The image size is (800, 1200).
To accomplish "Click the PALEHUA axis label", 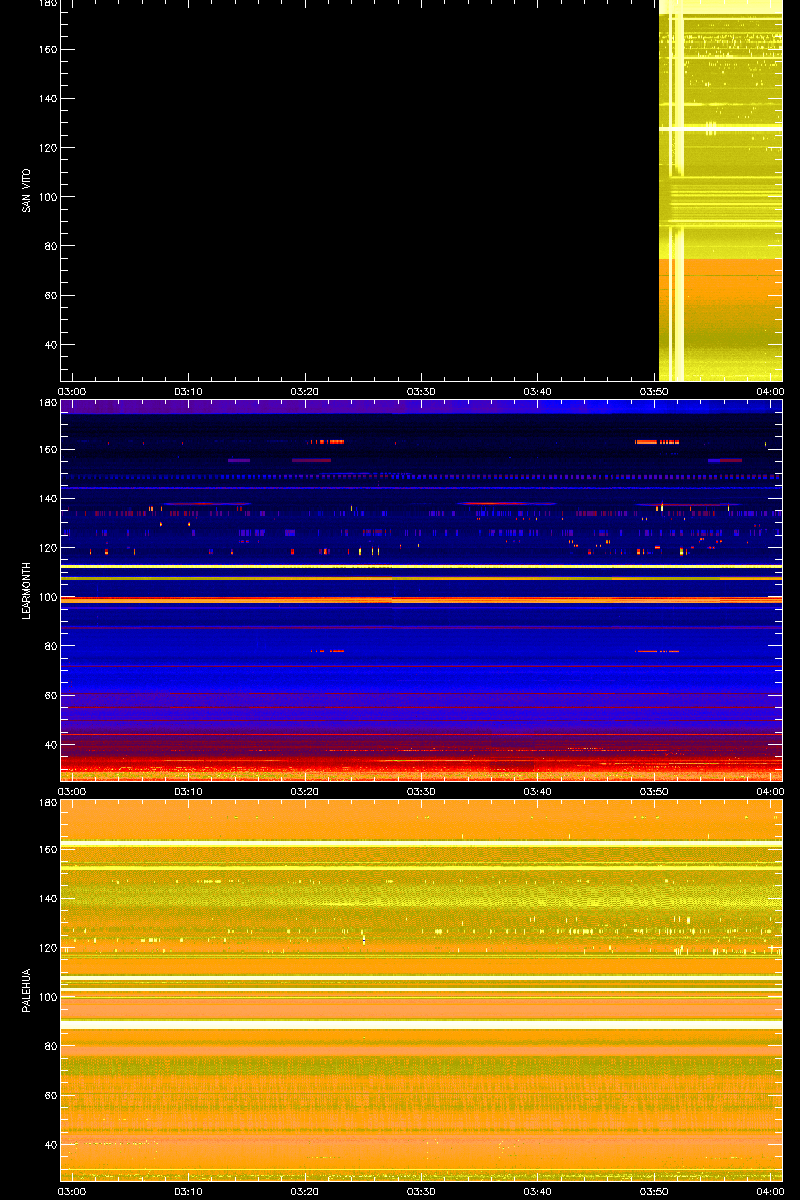I will [x=26, y=990].
